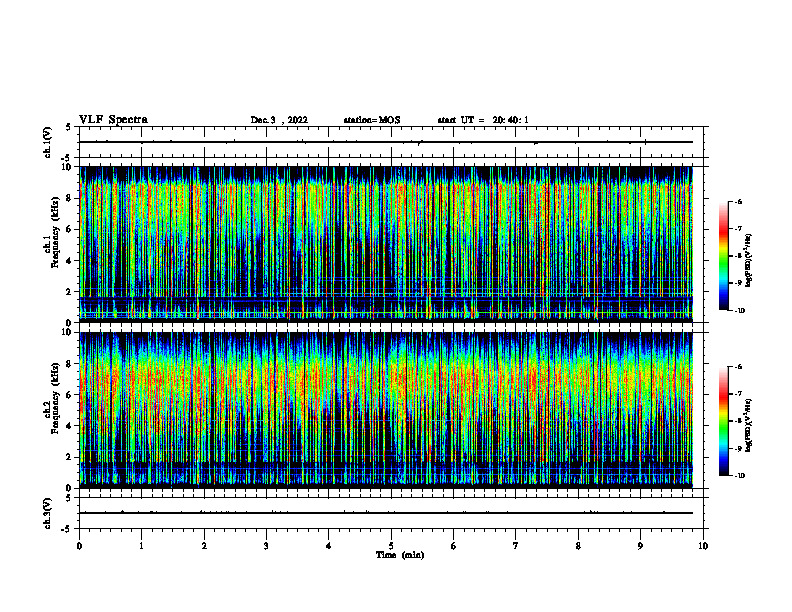Viewport: 792px width, 612px height.
Task: Click the "VLF Spectra" title text
Action: coord(113,120)
